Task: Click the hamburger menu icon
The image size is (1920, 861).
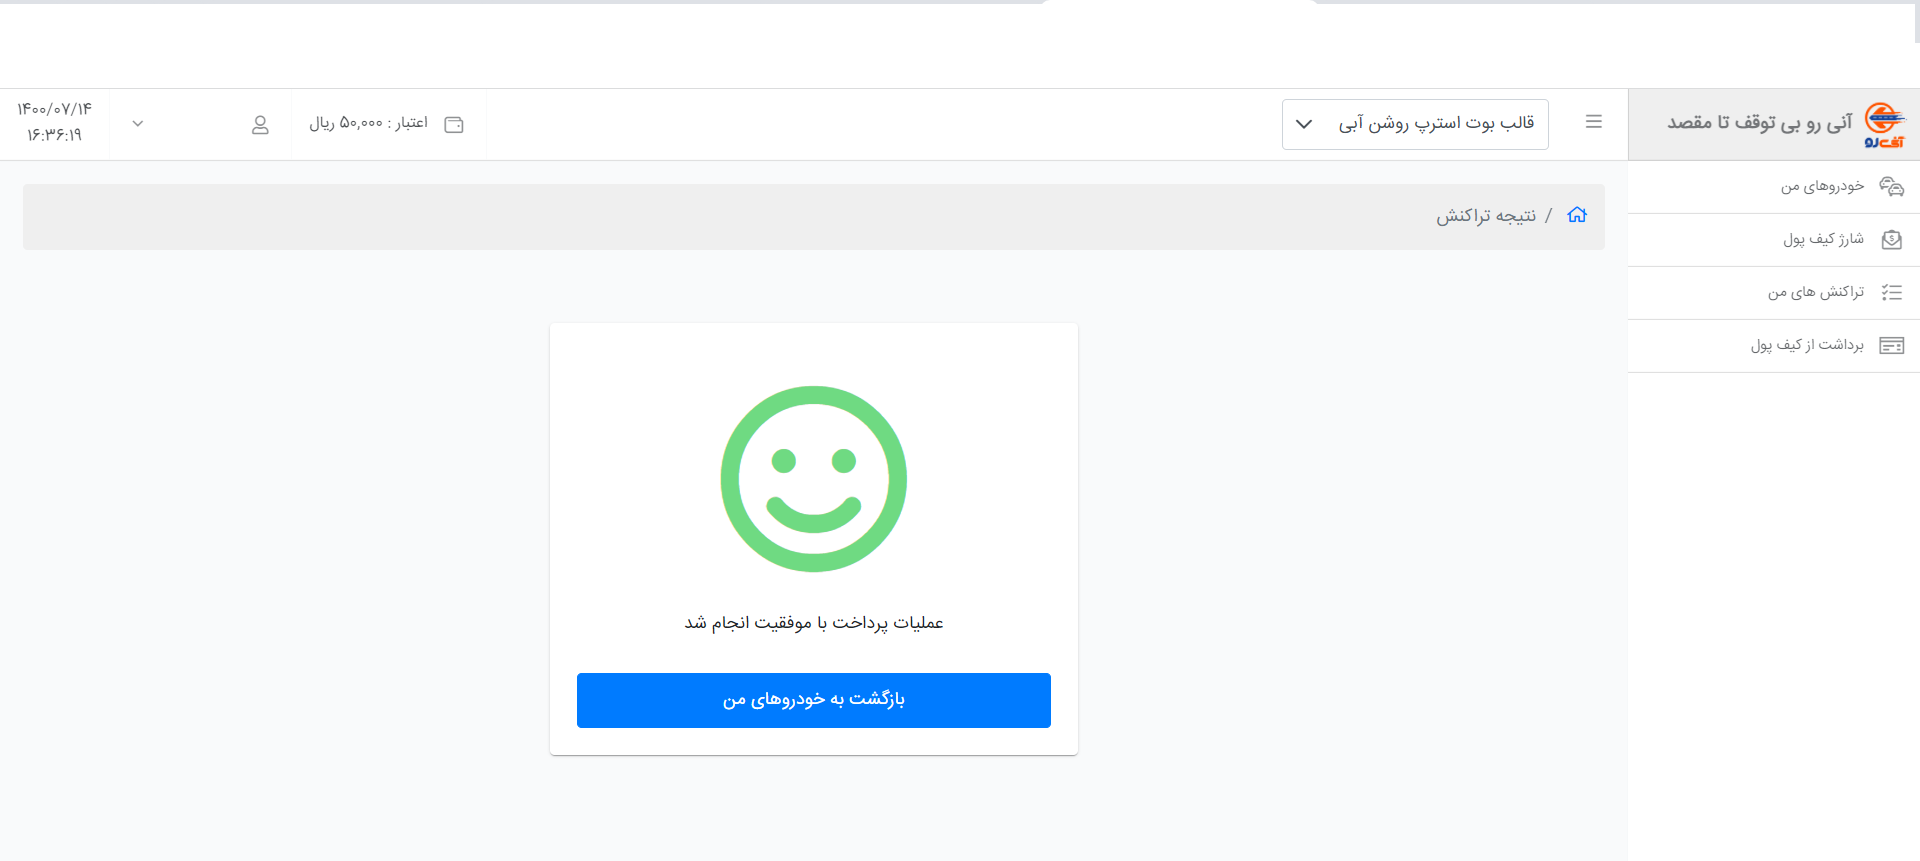Action: (x=1594, y=122)
